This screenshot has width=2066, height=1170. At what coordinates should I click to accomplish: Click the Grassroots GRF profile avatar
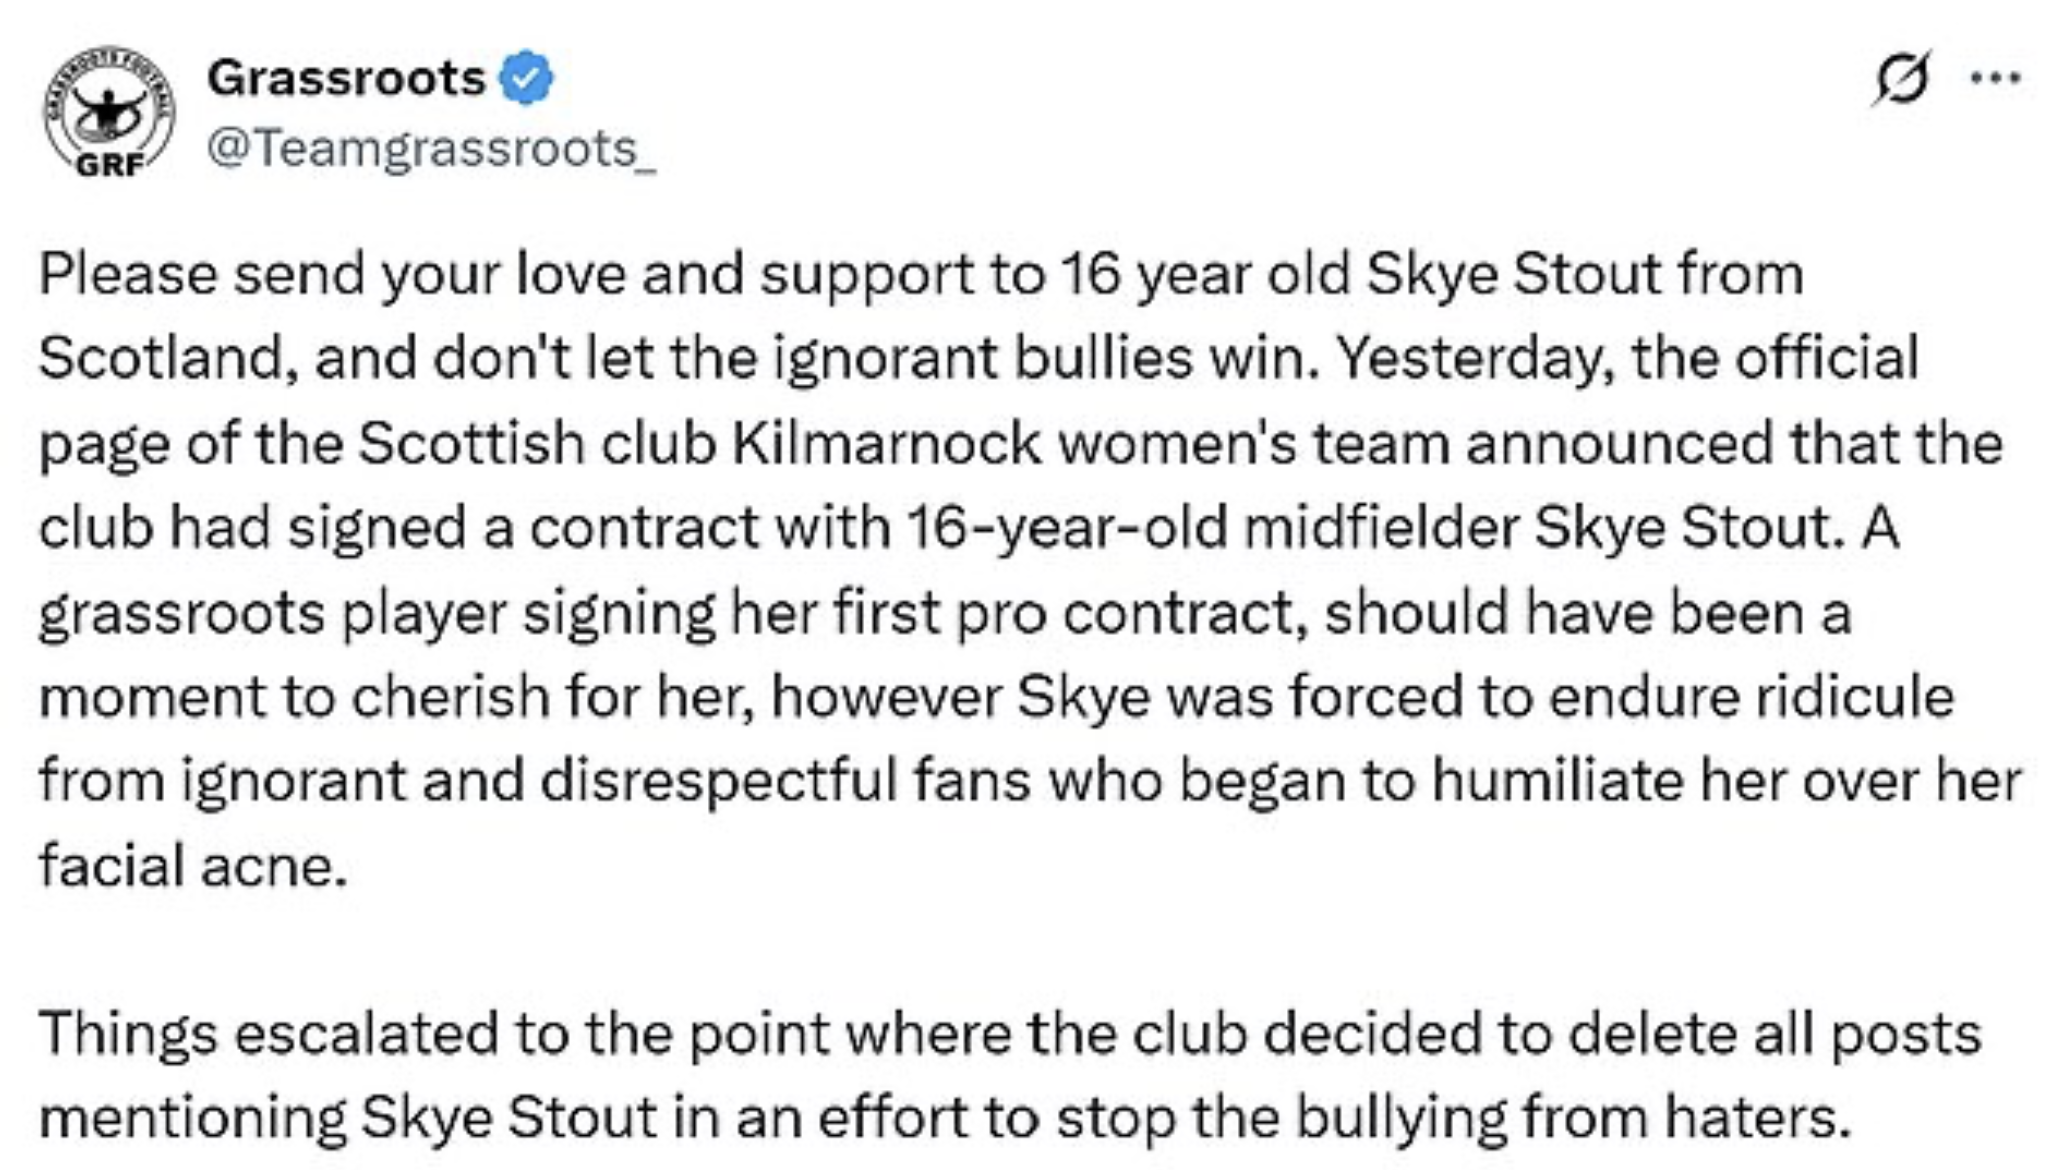(109, 111)
